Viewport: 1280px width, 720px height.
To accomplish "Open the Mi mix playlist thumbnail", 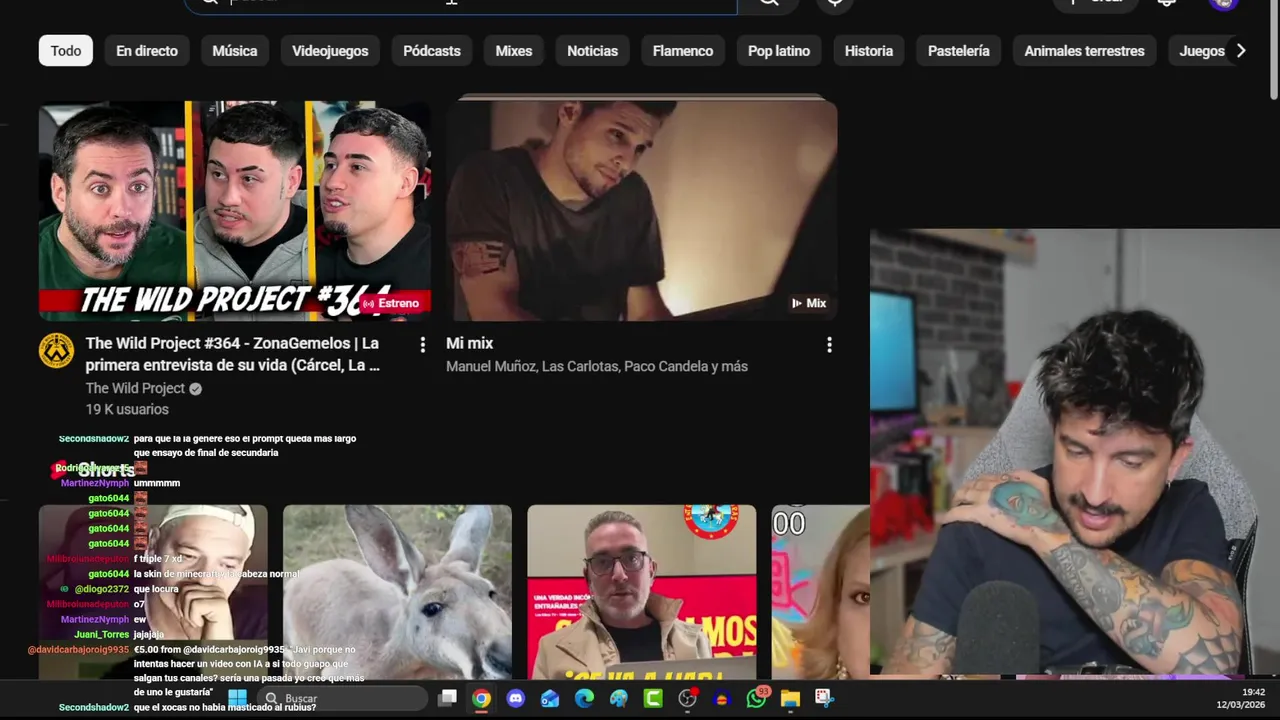I will tap(642, 210).
